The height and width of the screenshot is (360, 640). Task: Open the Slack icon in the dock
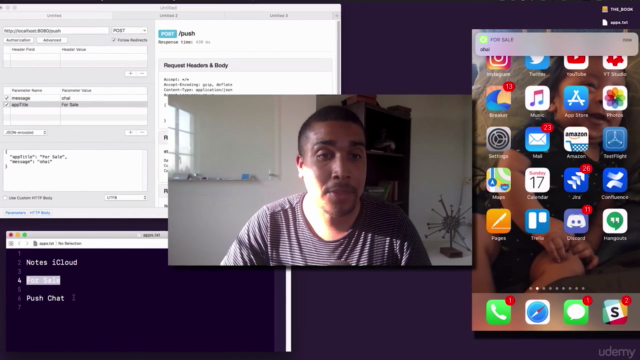coord(615,312)
